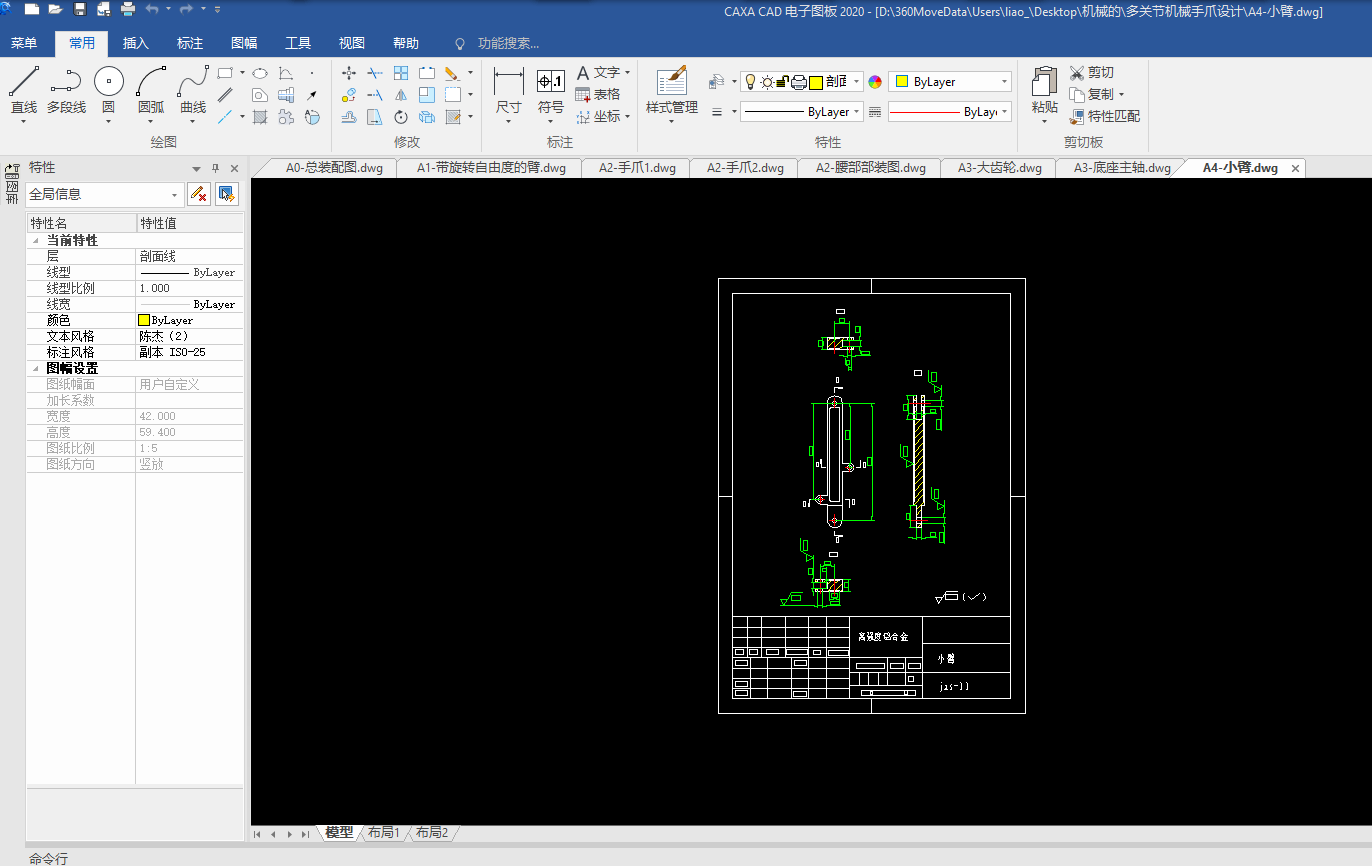
Task: Open the A3-大齿轮.dwg document tab
Action: point(999,168)
